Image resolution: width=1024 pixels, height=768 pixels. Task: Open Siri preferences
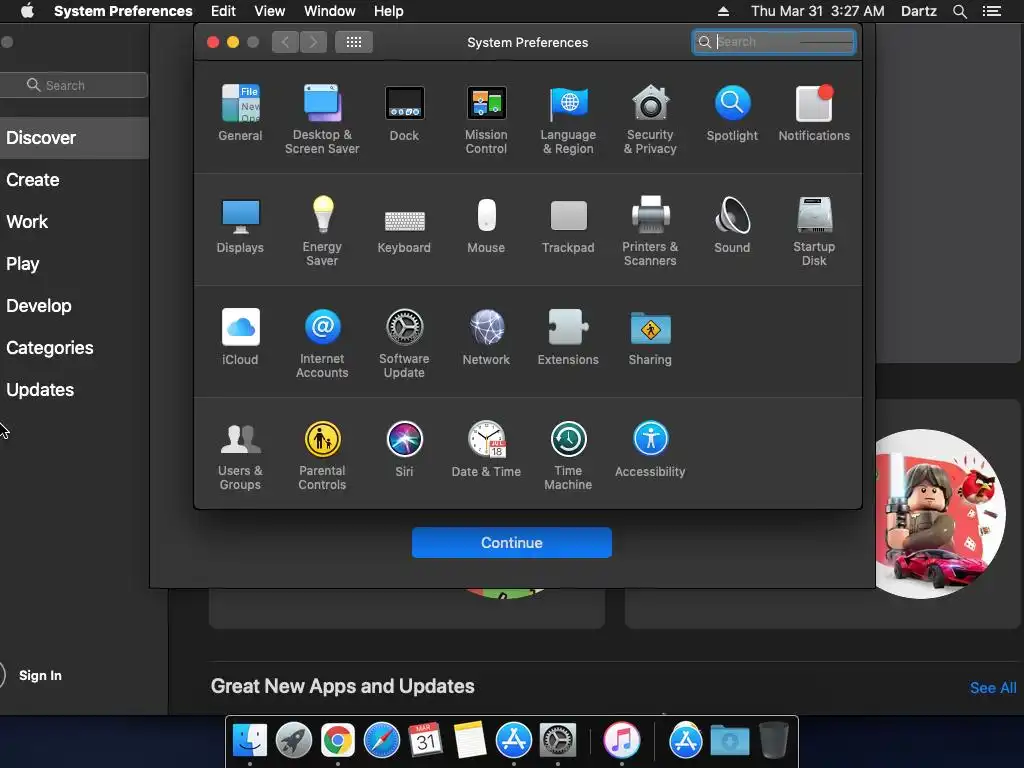(x=404, y=449)
